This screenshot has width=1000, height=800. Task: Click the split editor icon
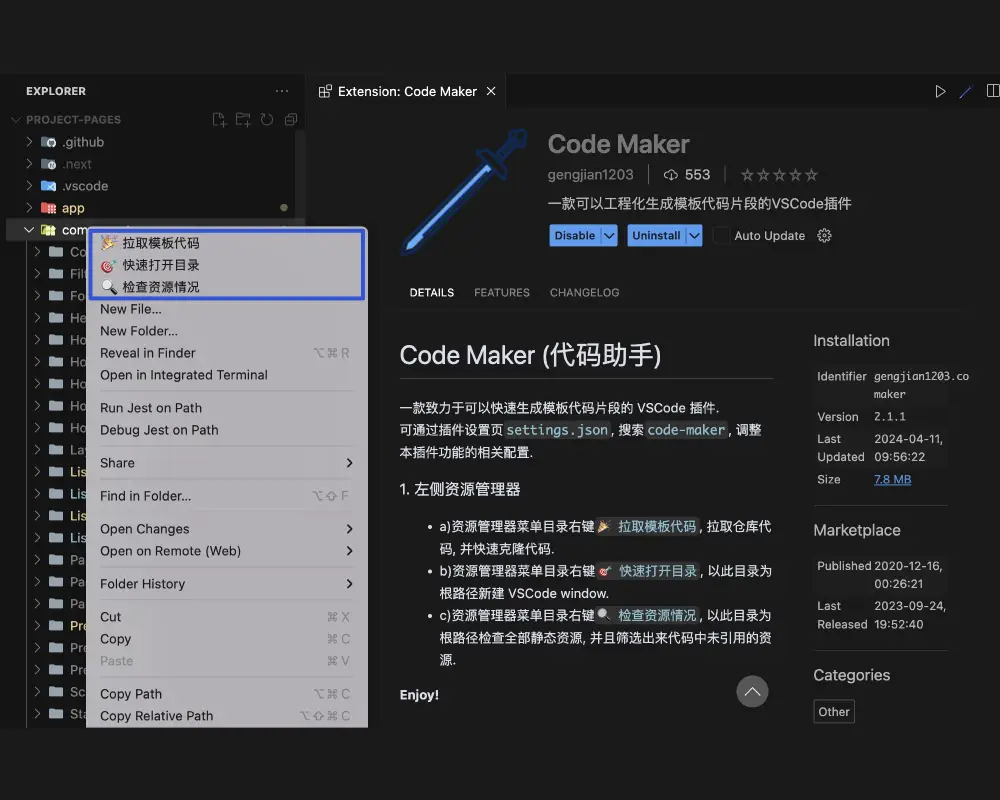[x=992, y=91]
